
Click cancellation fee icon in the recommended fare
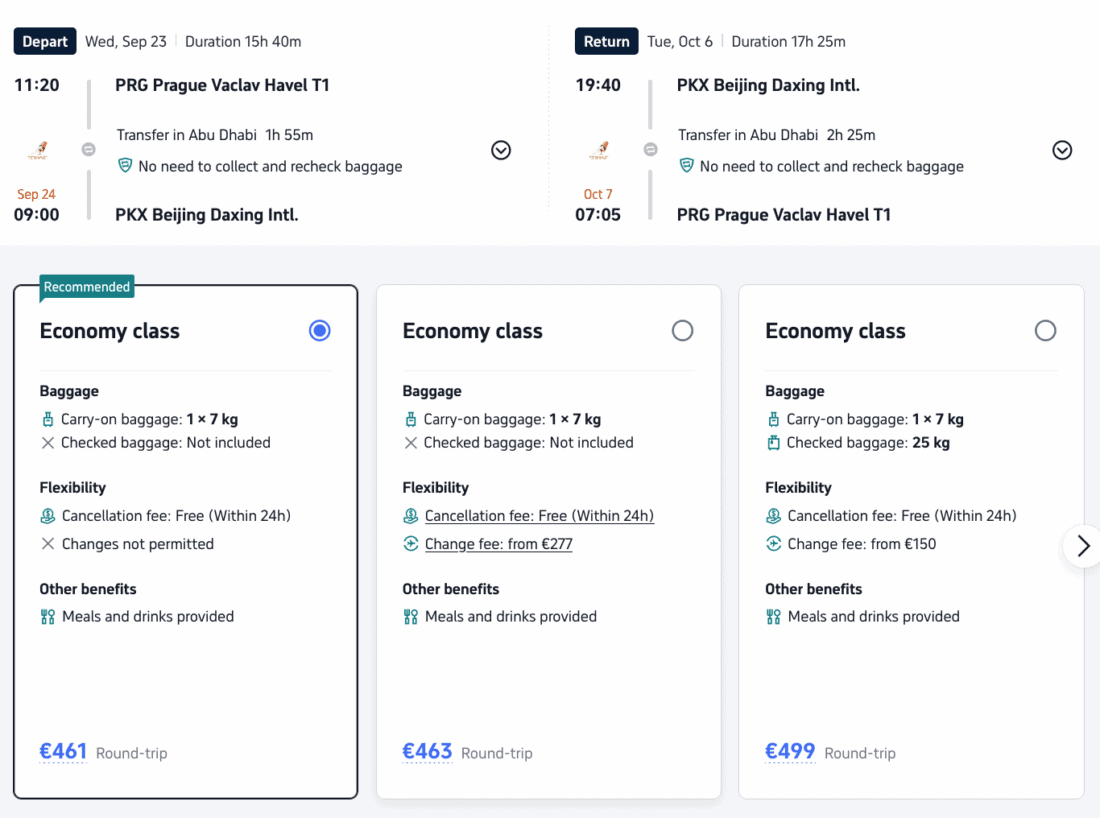[48, 516]
